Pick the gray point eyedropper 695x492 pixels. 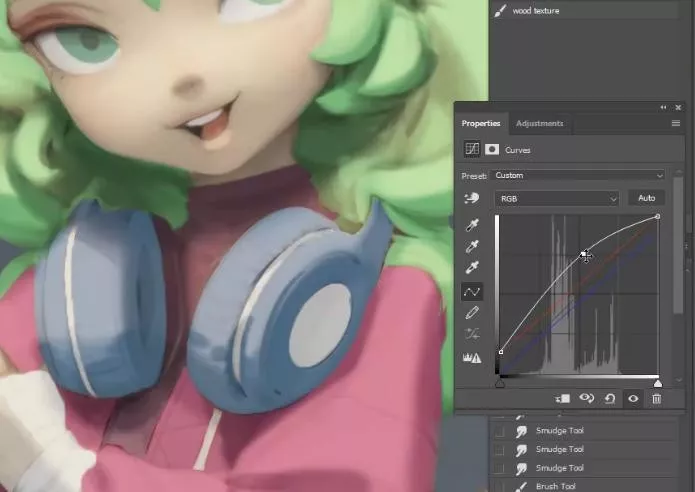(x=471, y=247)
